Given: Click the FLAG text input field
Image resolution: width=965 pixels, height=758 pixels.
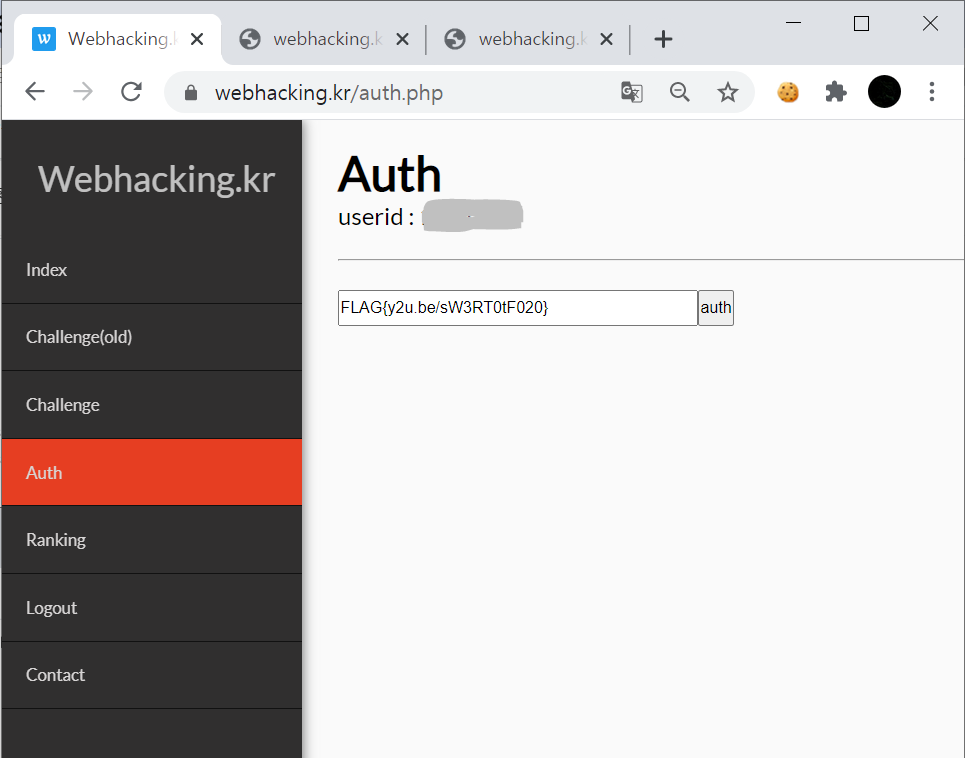Looking at the screenshot, I should [x=518, y=308].
